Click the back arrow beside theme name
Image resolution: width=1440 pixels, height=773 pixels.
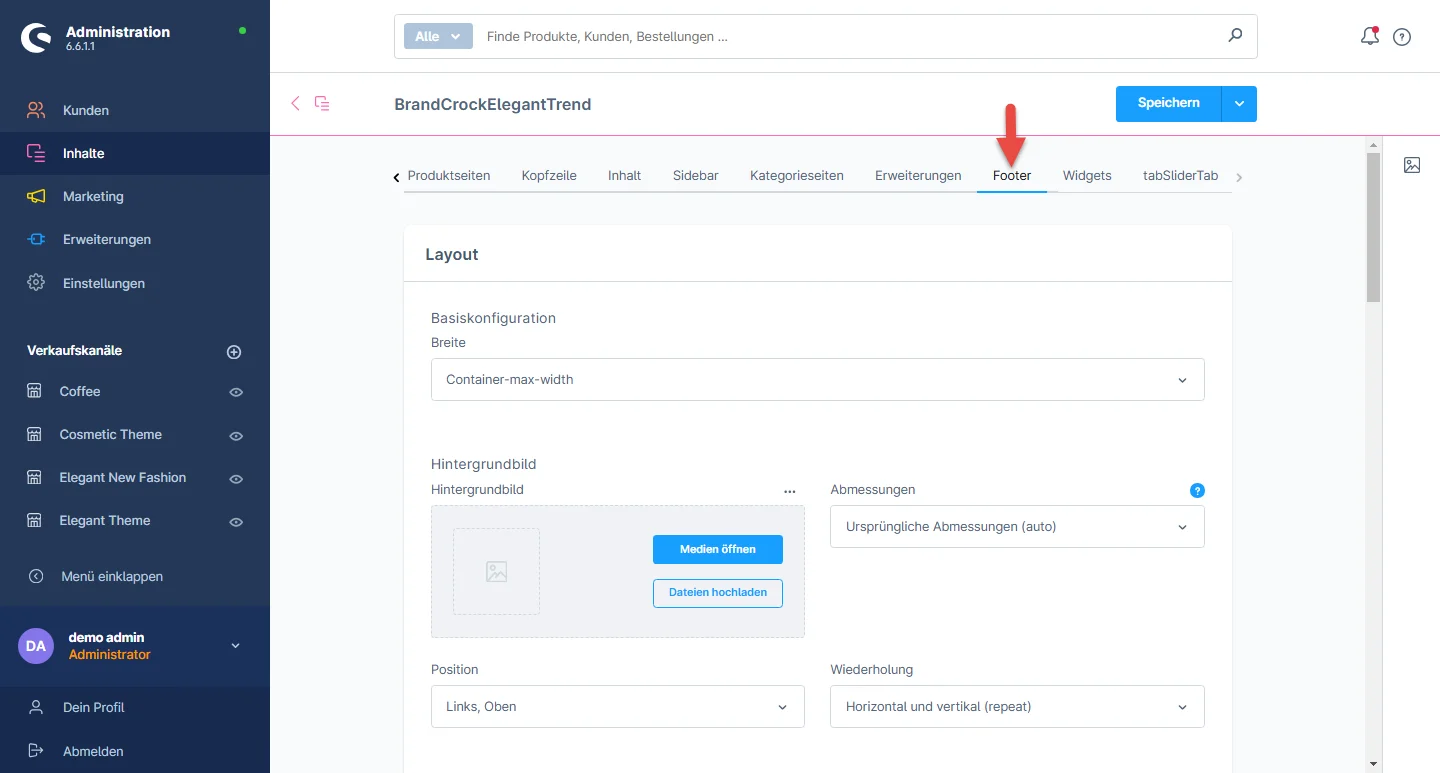(295, 103)
